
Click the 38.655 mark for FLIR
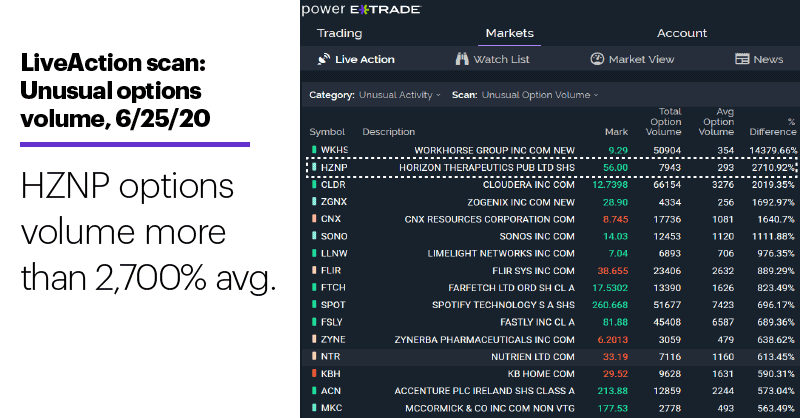click(613, 271)
